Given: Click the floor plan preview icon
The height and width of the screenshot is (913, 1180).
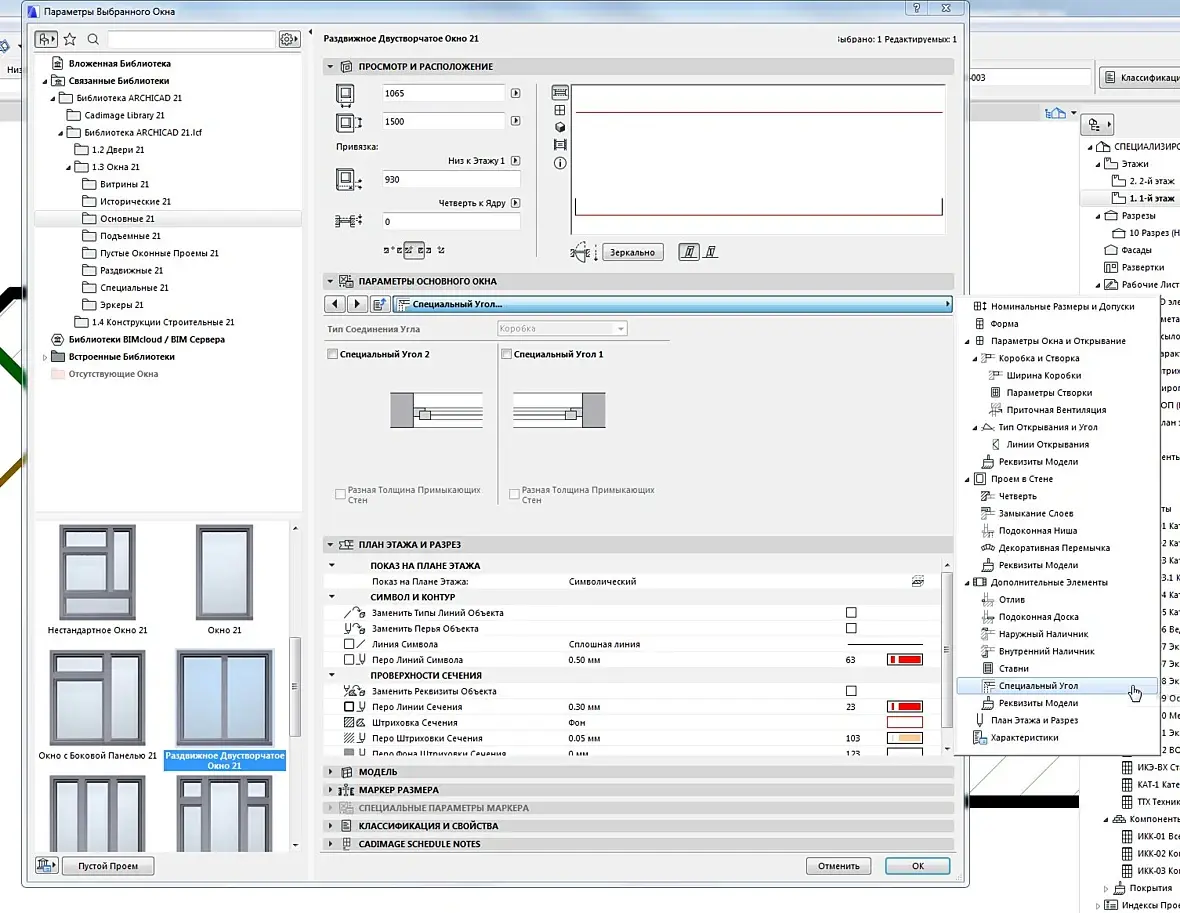Looking at the screenshot, I should [560, 92].
